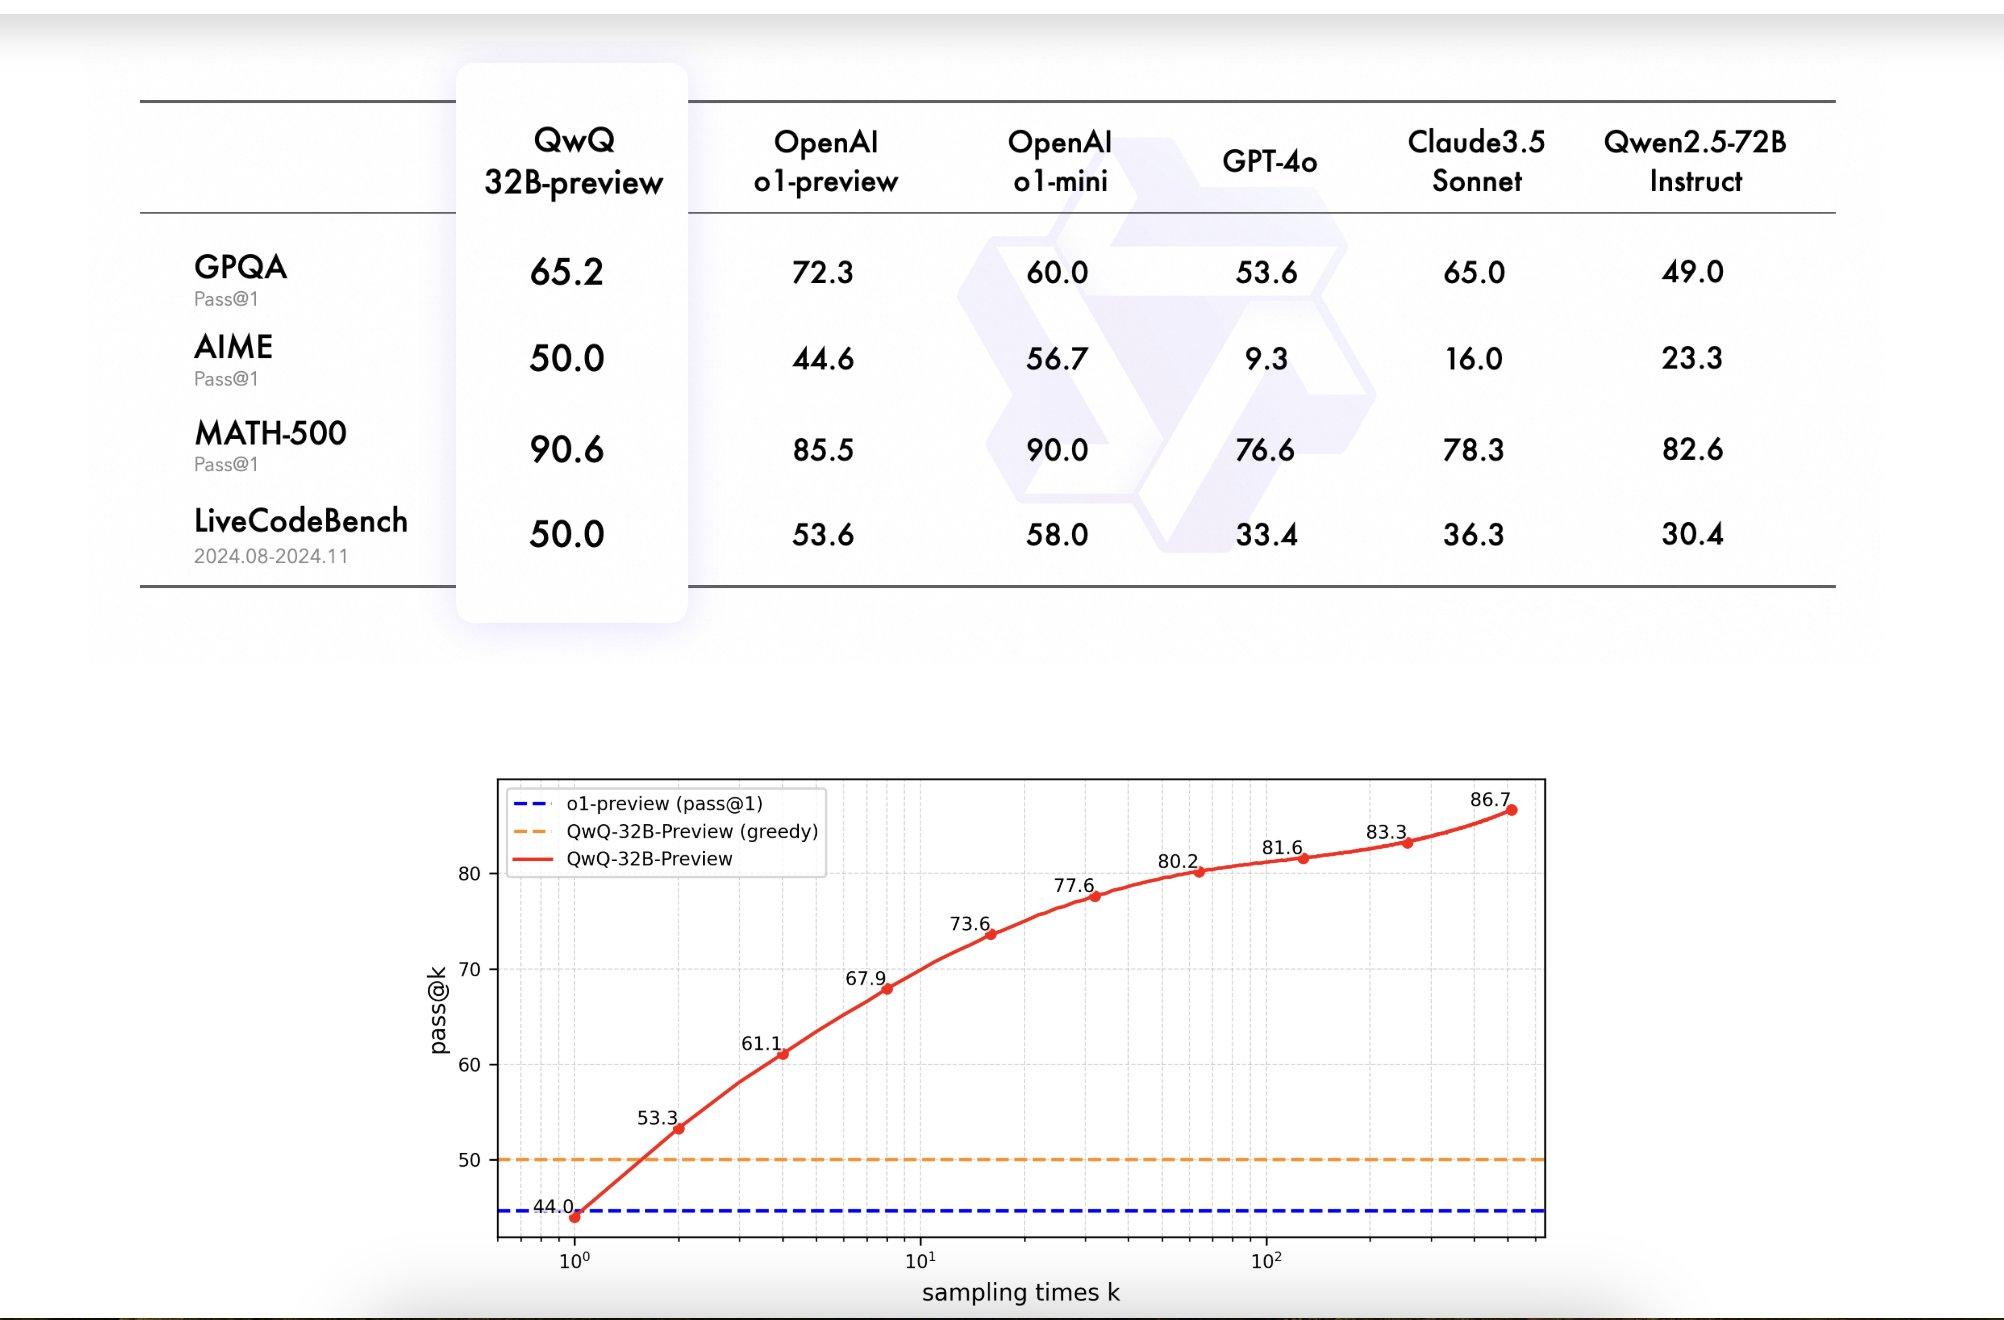Select QwQ's AIME score 50.0

pyautogui.click(x=567, y=358)
